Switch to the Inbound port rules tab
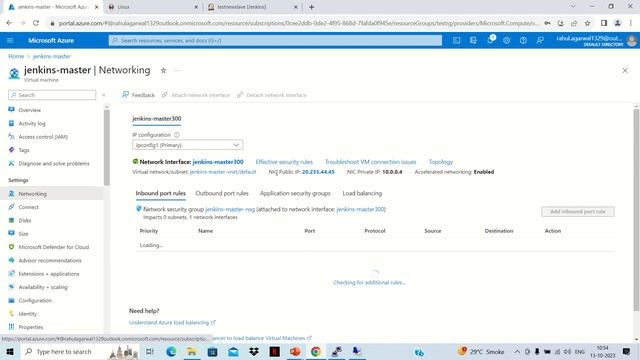This screenshot has height=360, width=640. [x=160, y=193]
